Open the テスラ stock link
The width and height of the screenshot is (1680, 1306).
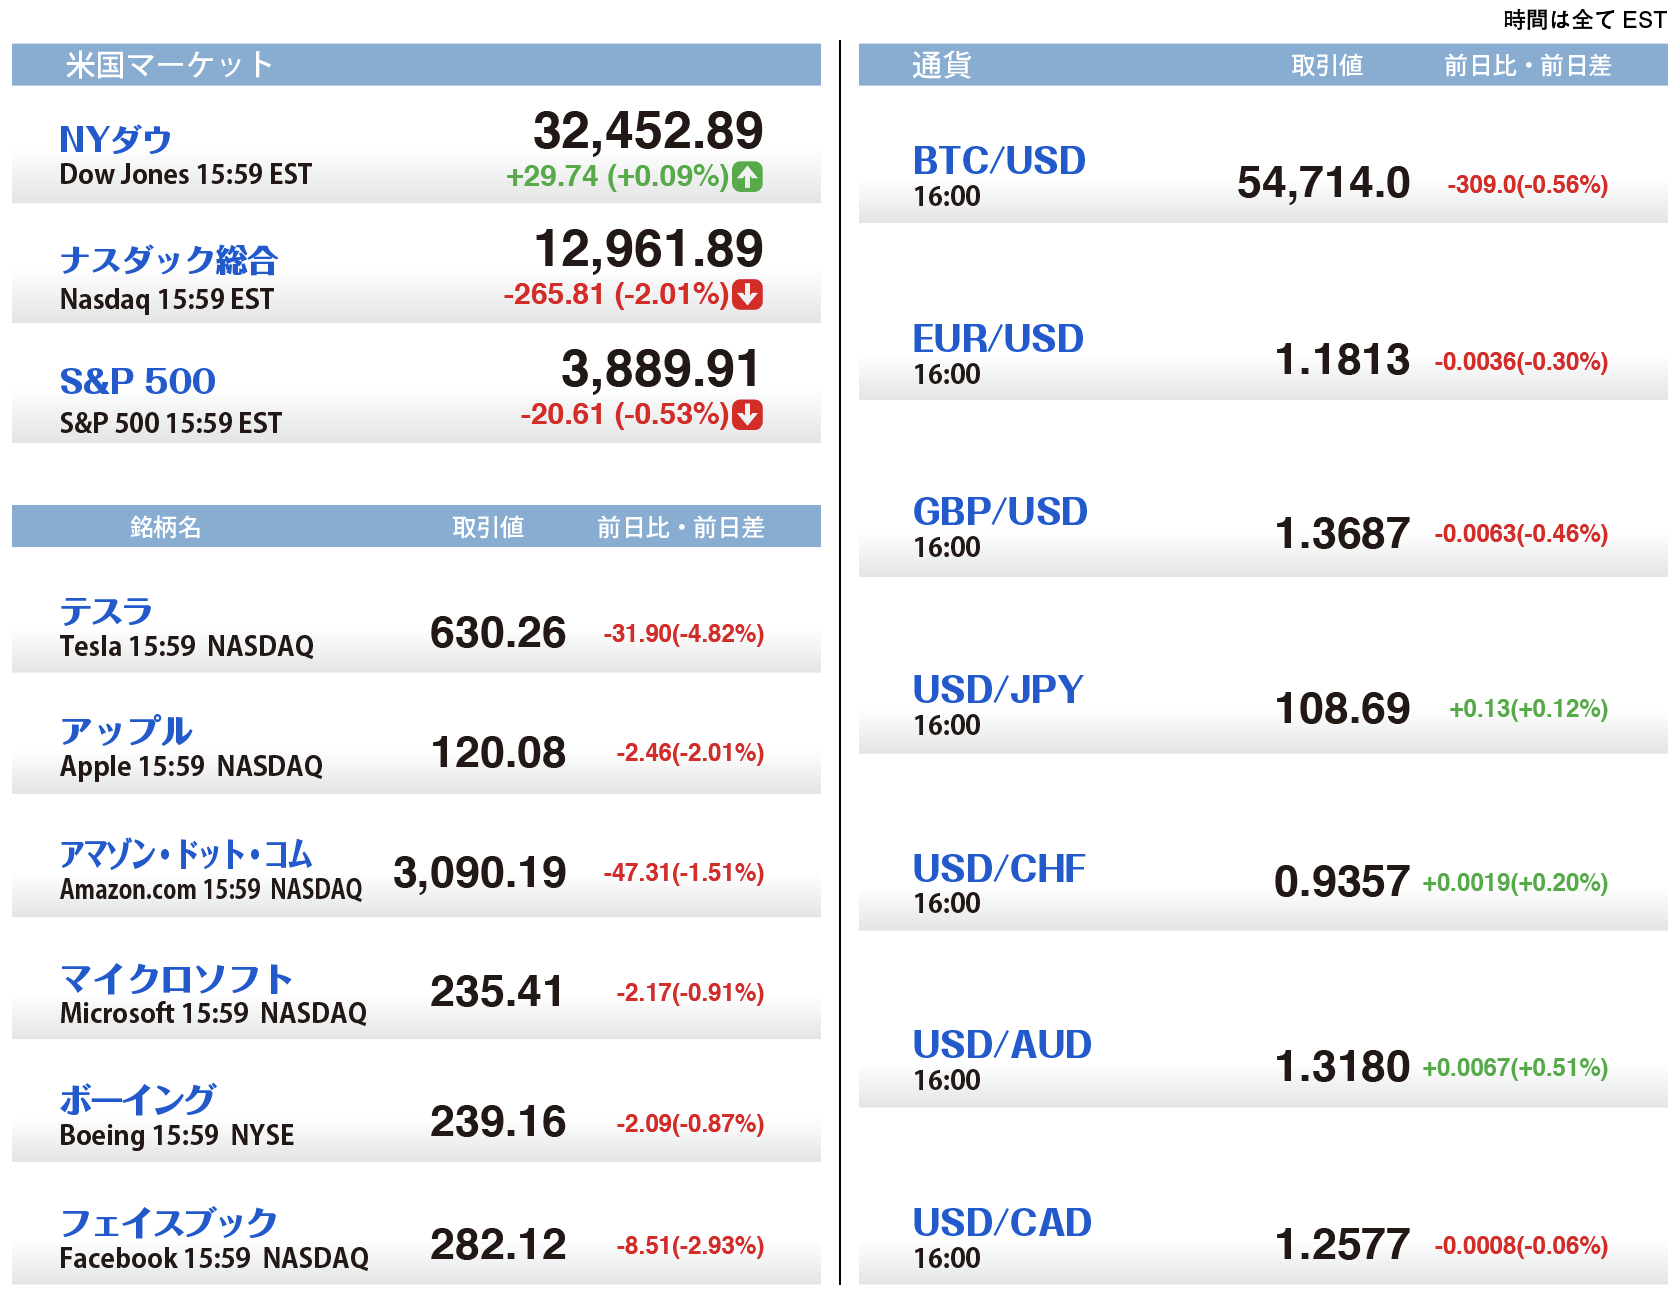[106, 611]
